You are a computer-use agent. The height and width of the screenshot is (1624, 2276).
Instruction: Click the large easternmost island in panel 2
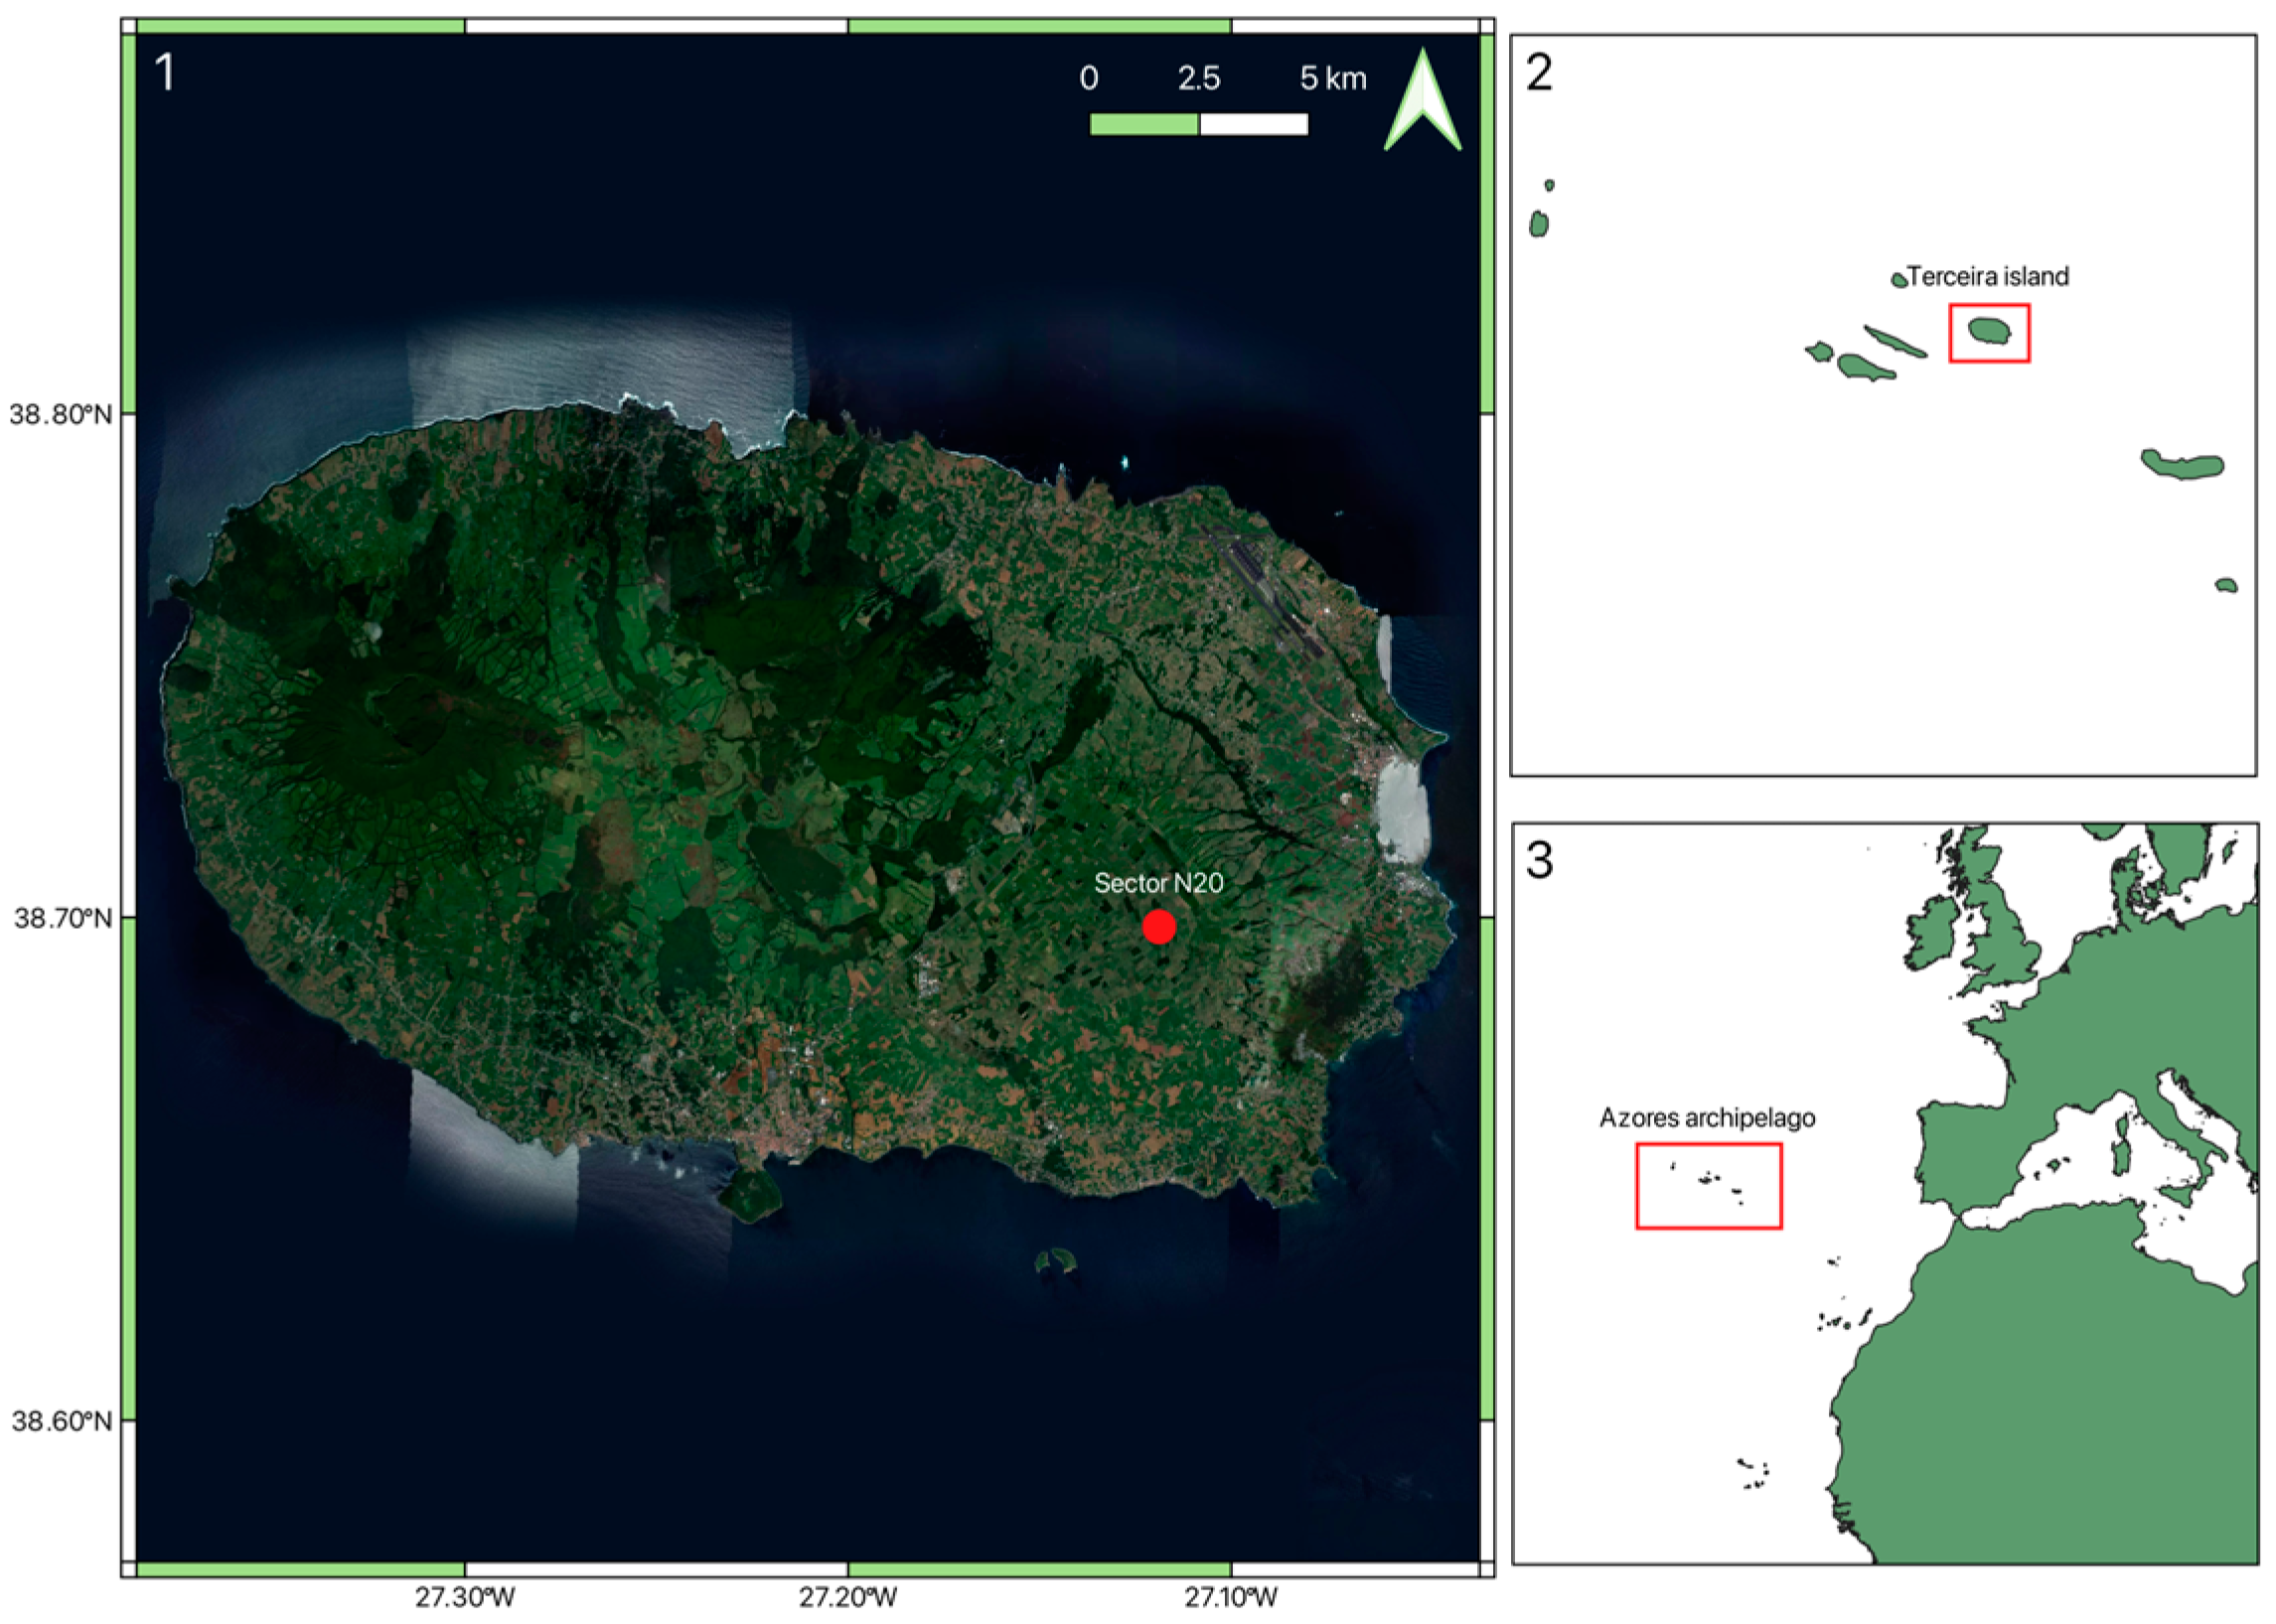(2182, 465)
